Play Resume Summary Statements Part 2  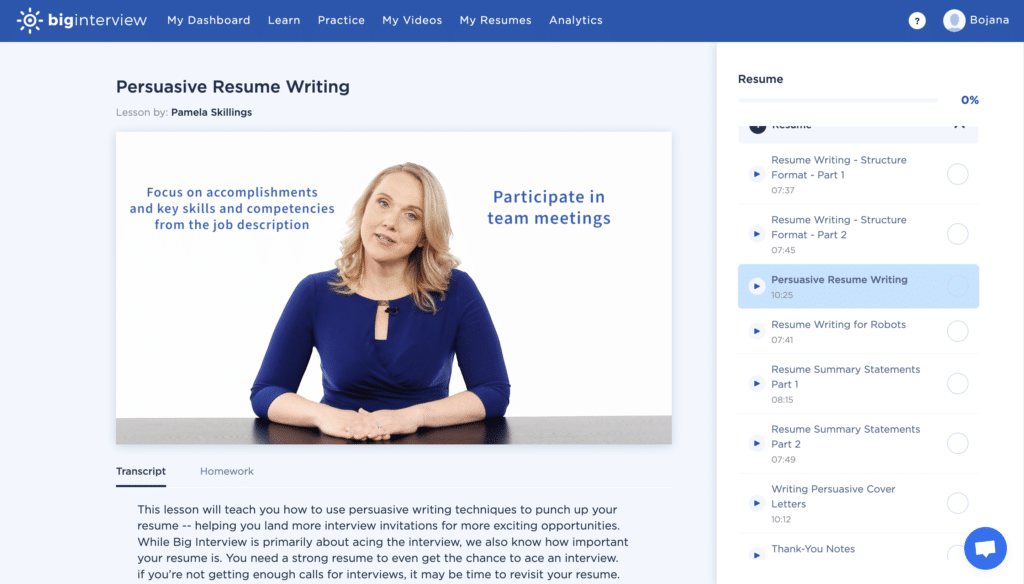click(756, 444)
